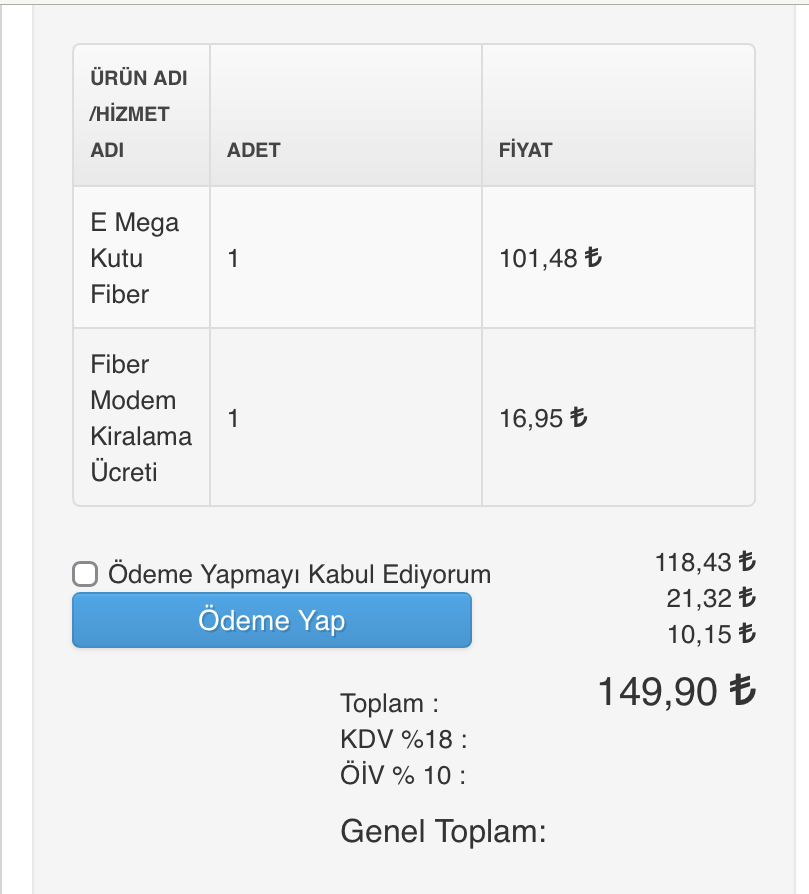Viewport: 809px width, 894px height.
Task: Click quantity 1 in E Mega Kutu Fiber row
Action: click(233, 259)
